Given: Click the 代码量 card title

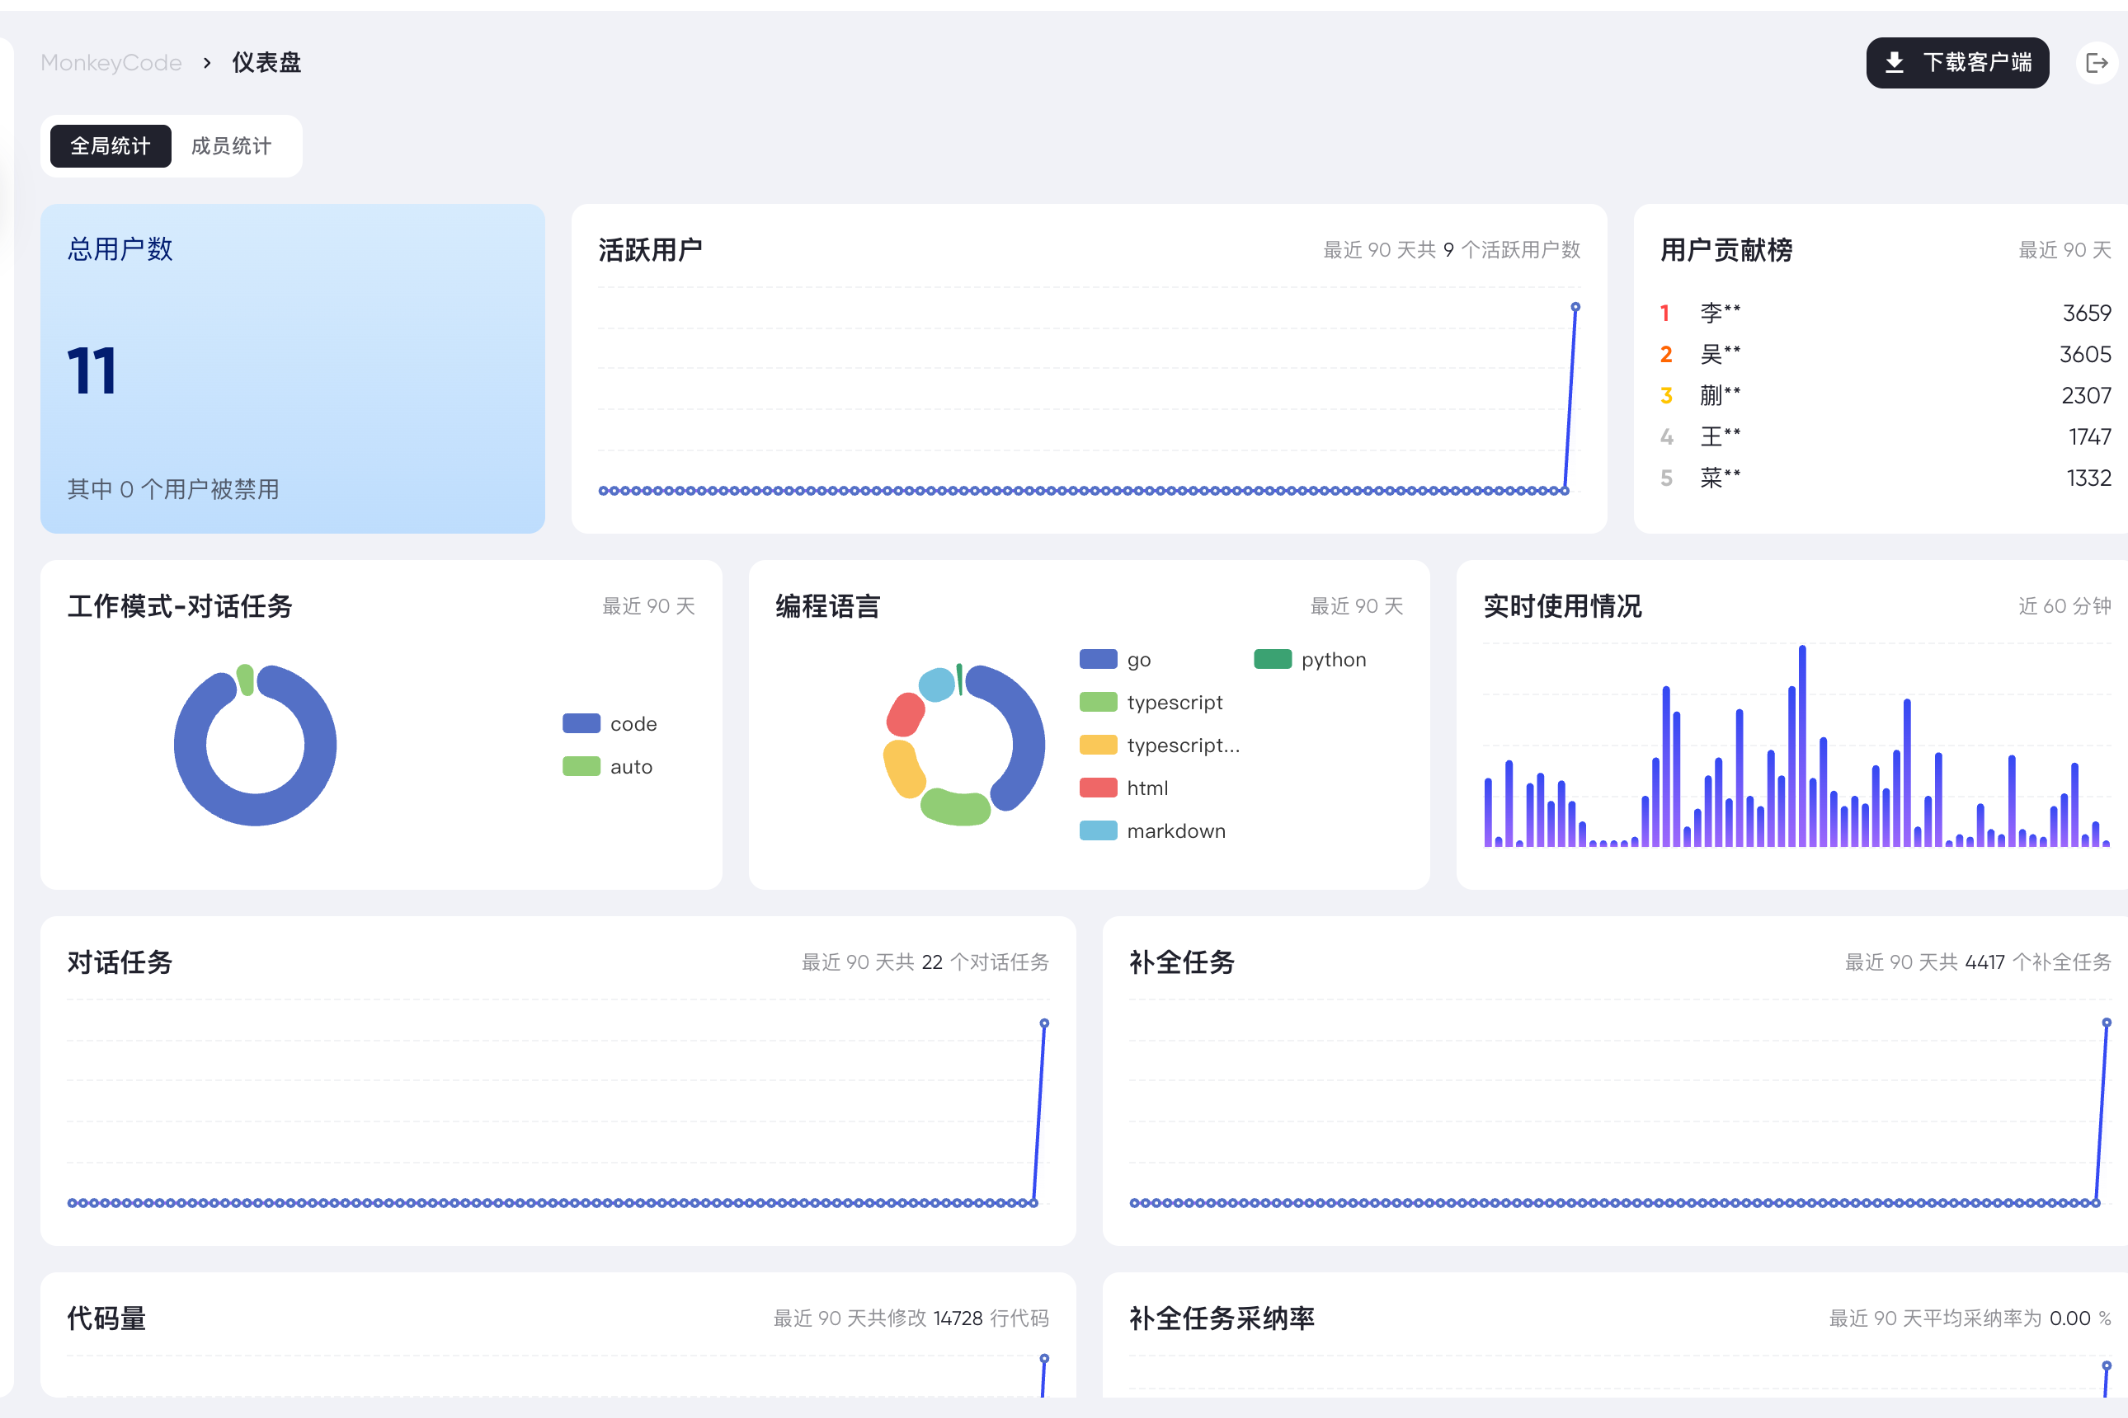Looking at the screenshot, I should click(x=106, y=1318).
